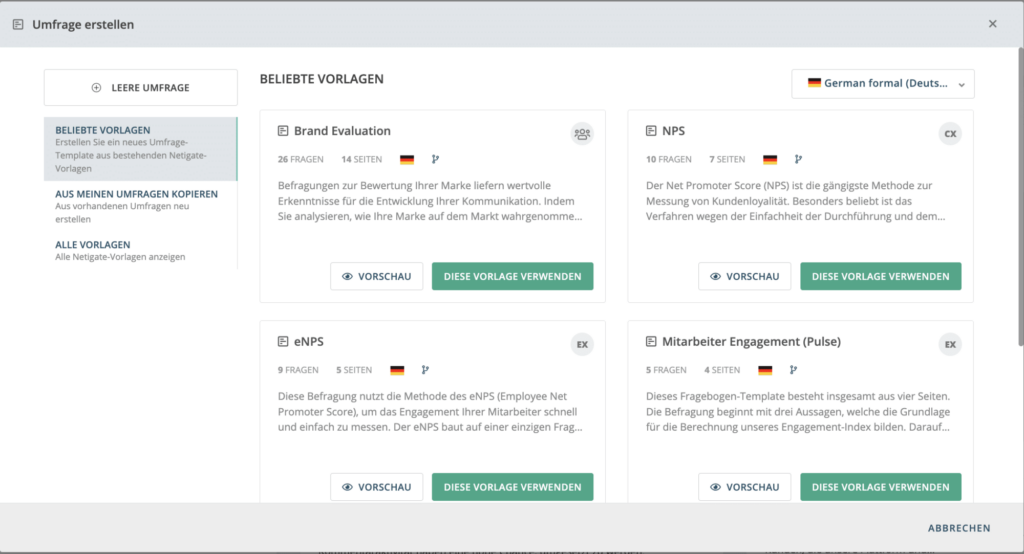Click the audience group icon on Brand Evaluation
This screenshot has height=554, width=1024.
click(582, 134)
